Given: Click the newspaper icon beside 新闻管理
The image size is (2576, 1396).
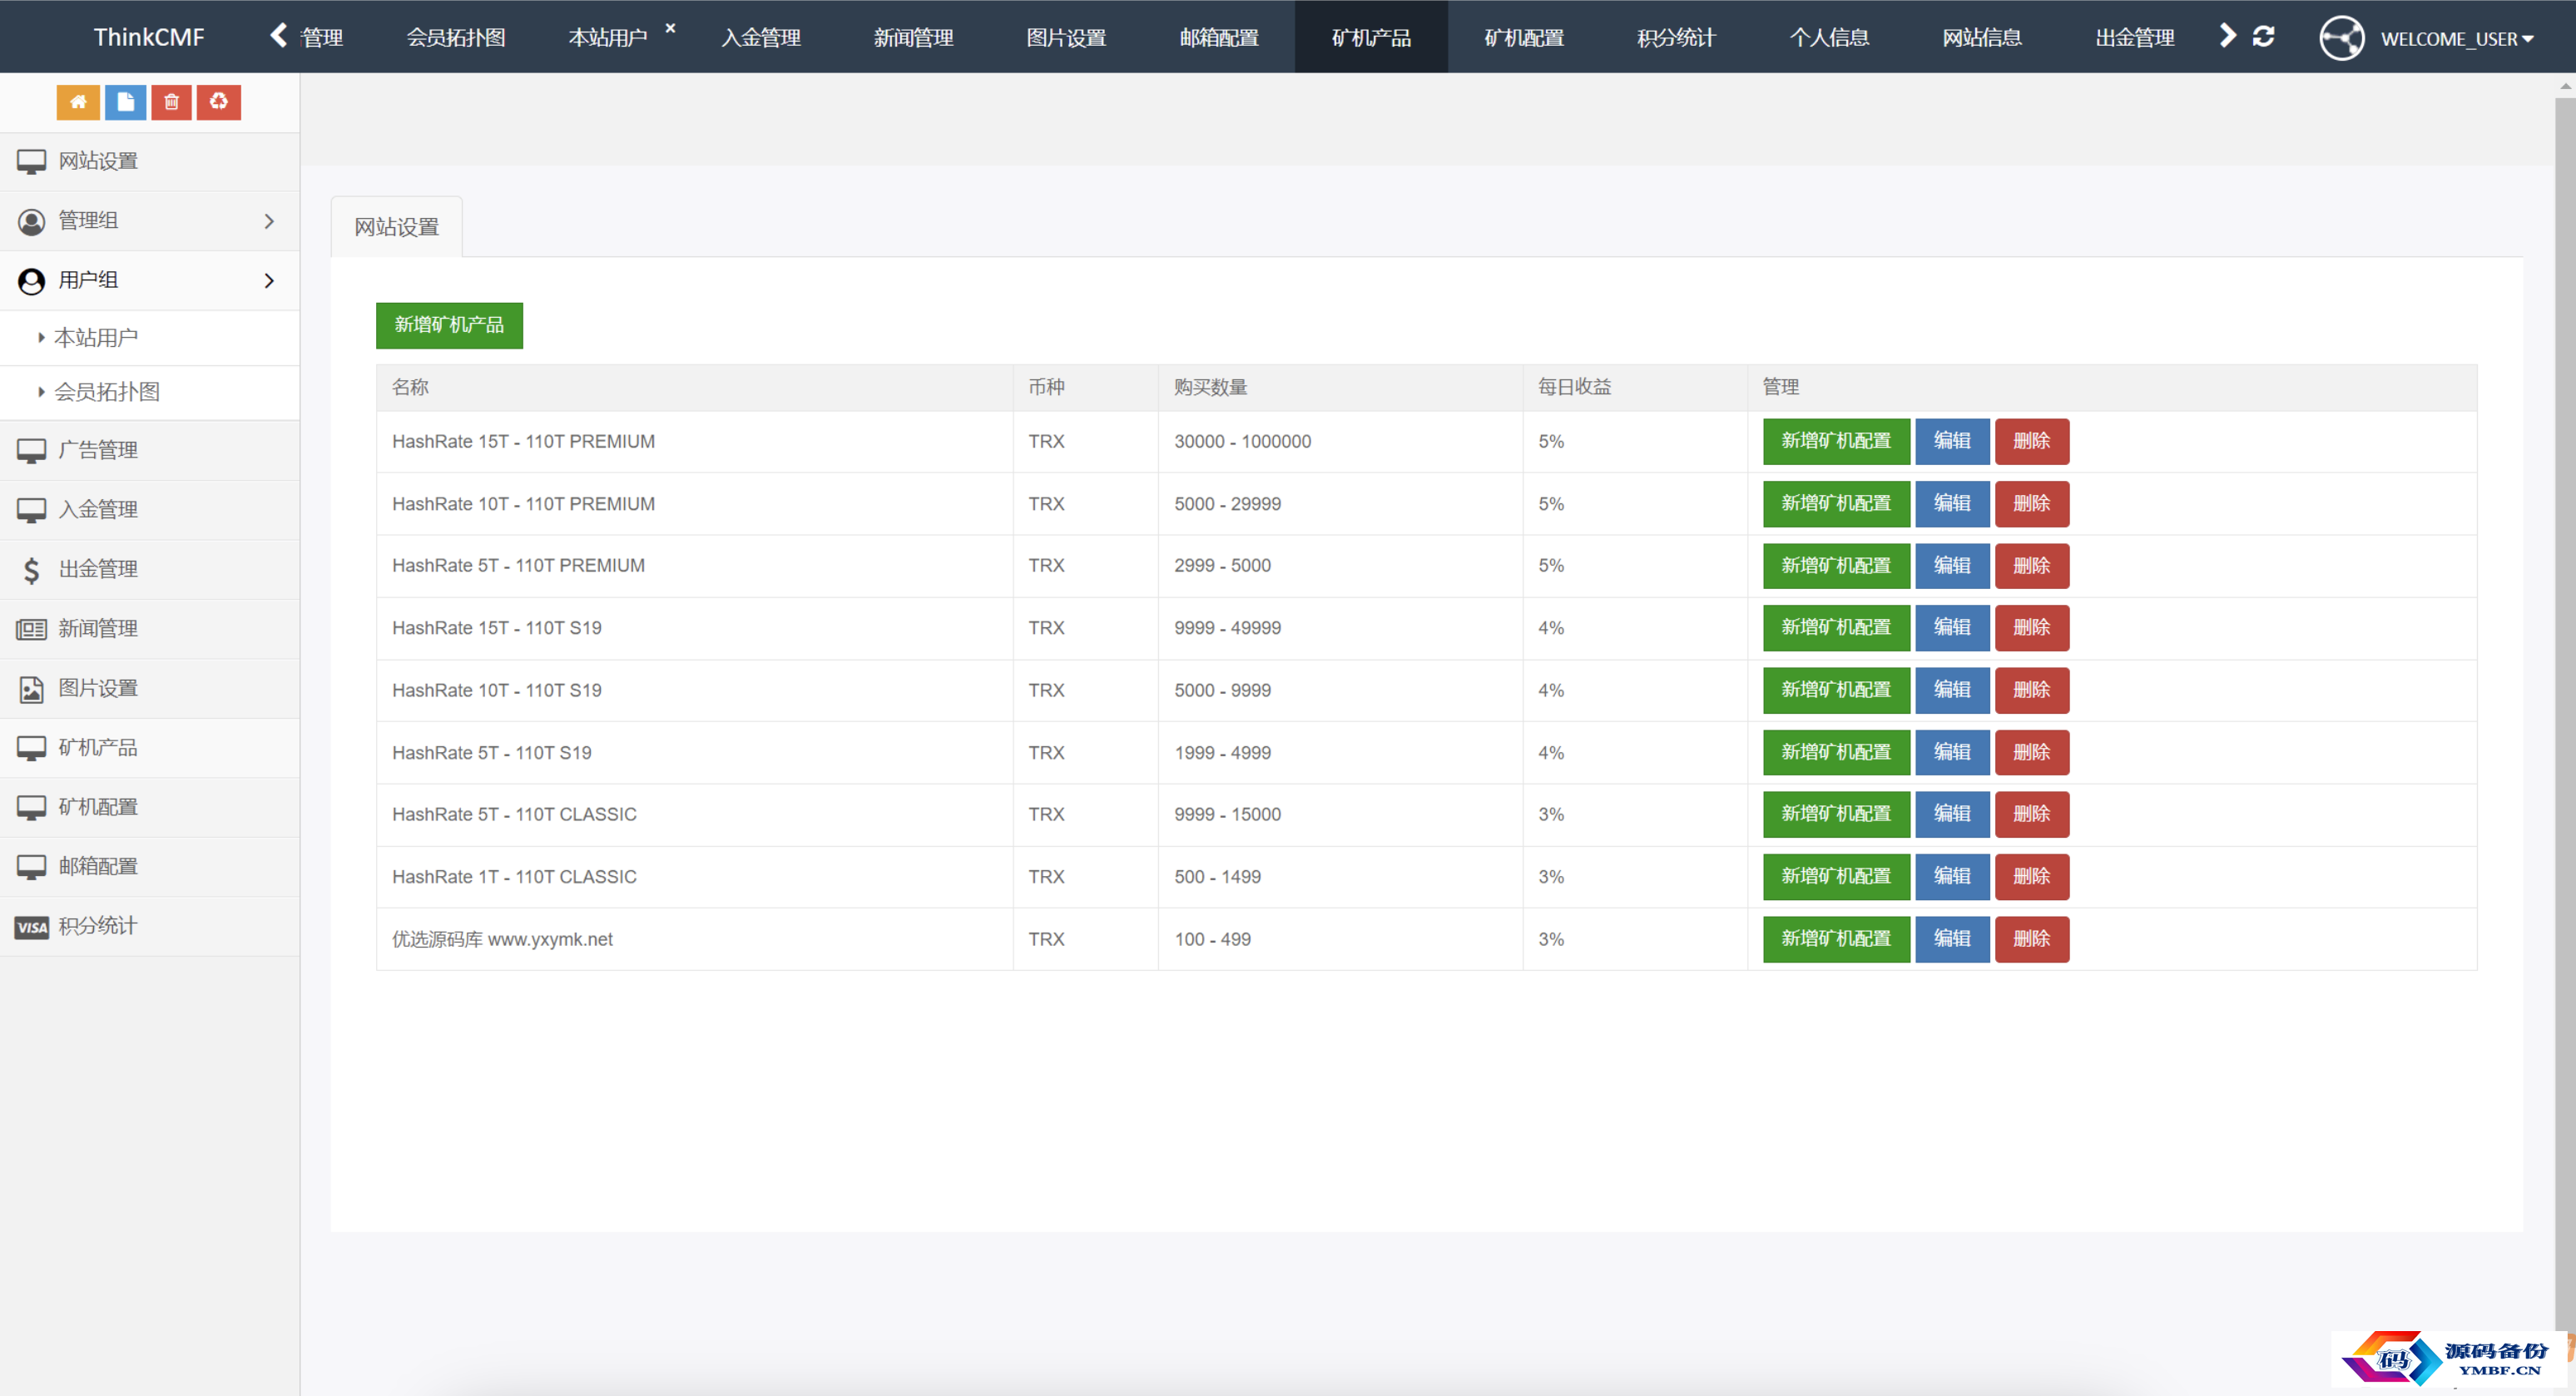Looking at the screenshot, I should click(31, 629).
